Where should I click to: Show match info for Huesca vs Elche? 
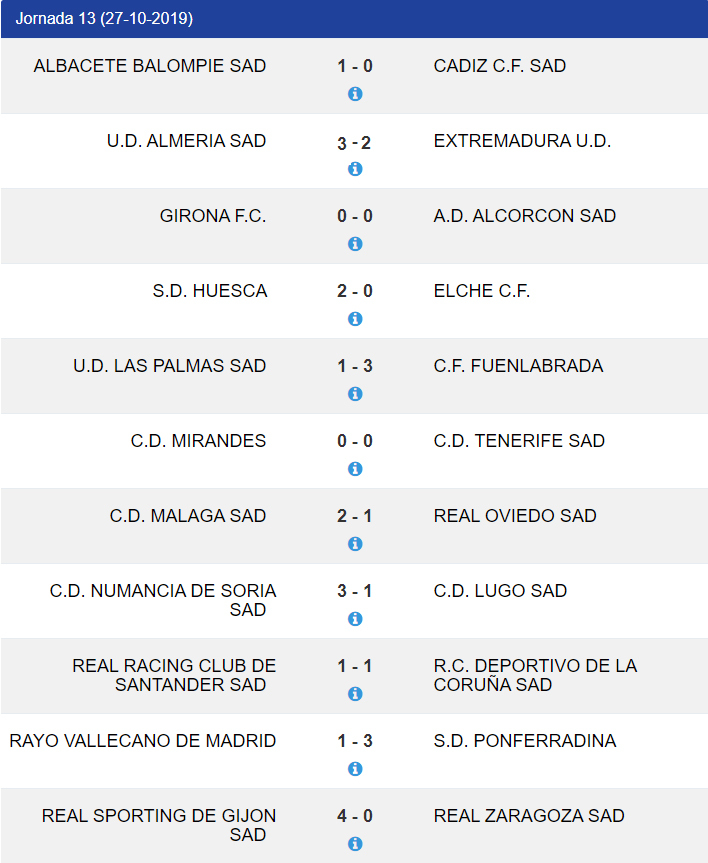point(354,319)
